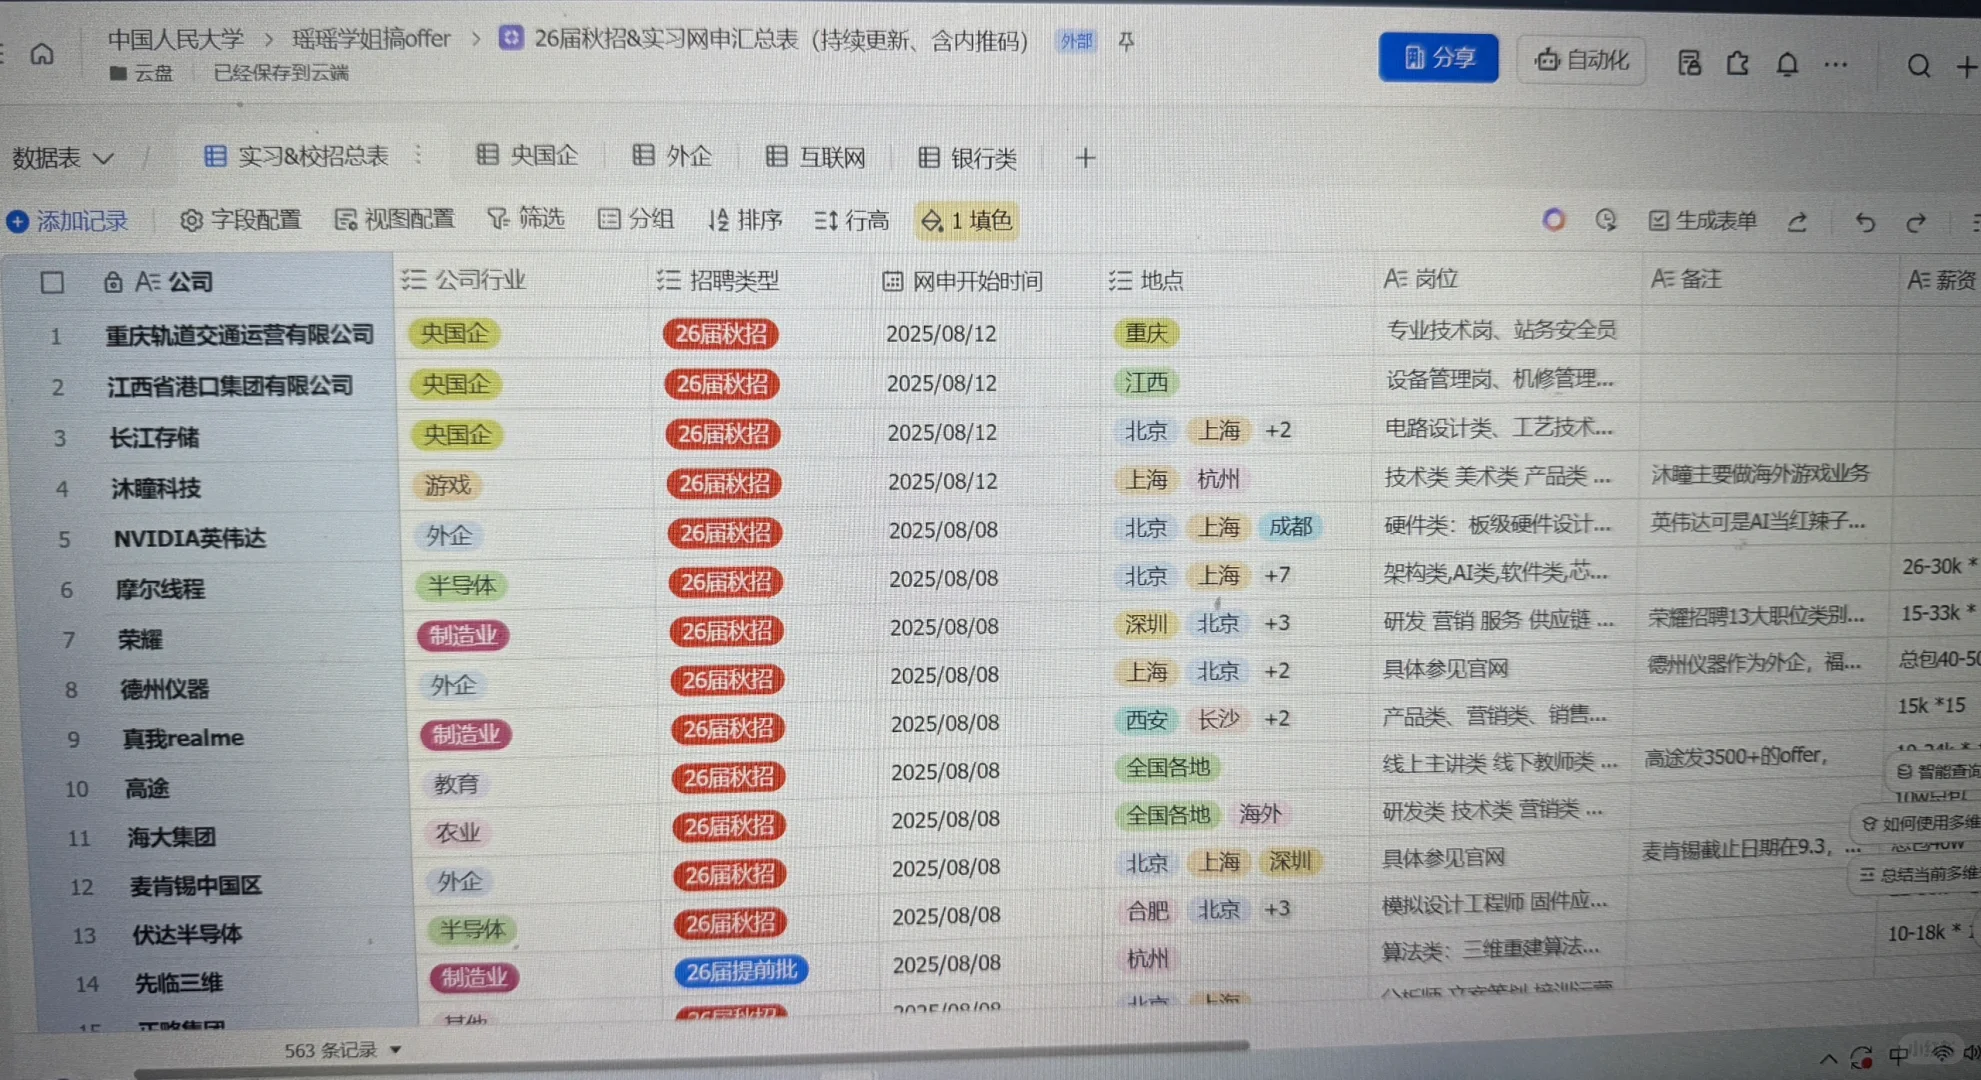The height and width of the screenshot is (1080, 1981).
Task: Click the 沐瞳主要做海外游戏业务 note cell
Action: point(1760,473)
